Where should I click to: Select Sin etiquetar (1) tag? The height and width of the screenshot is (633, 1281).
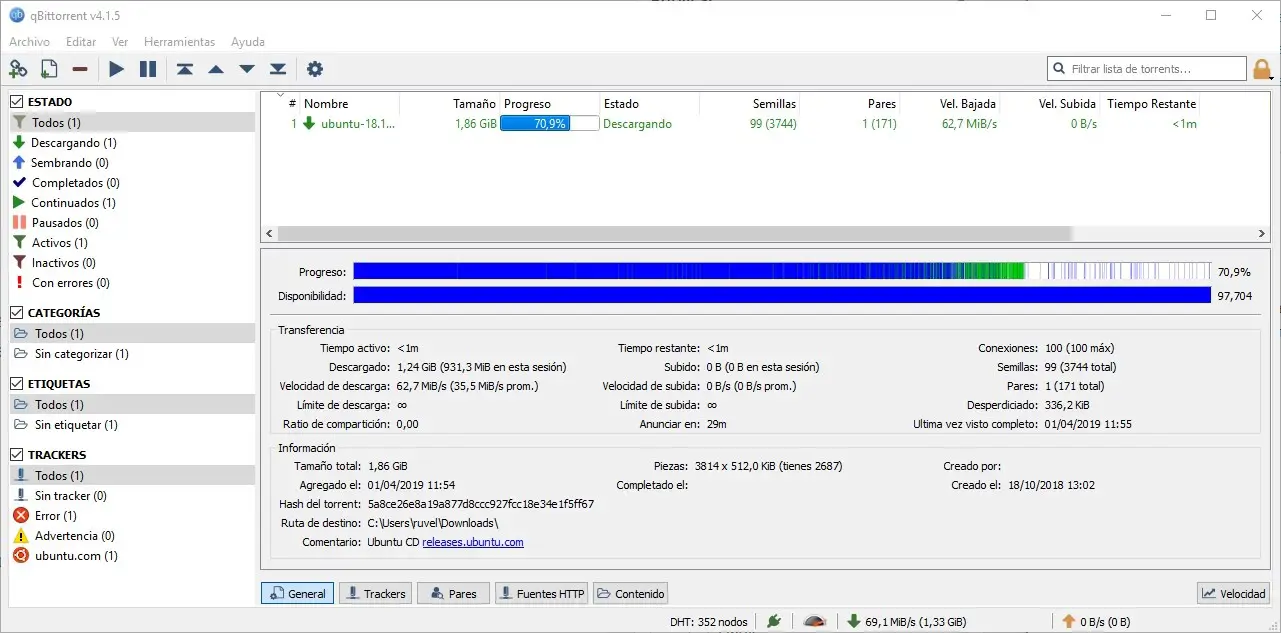click(132, 425)
